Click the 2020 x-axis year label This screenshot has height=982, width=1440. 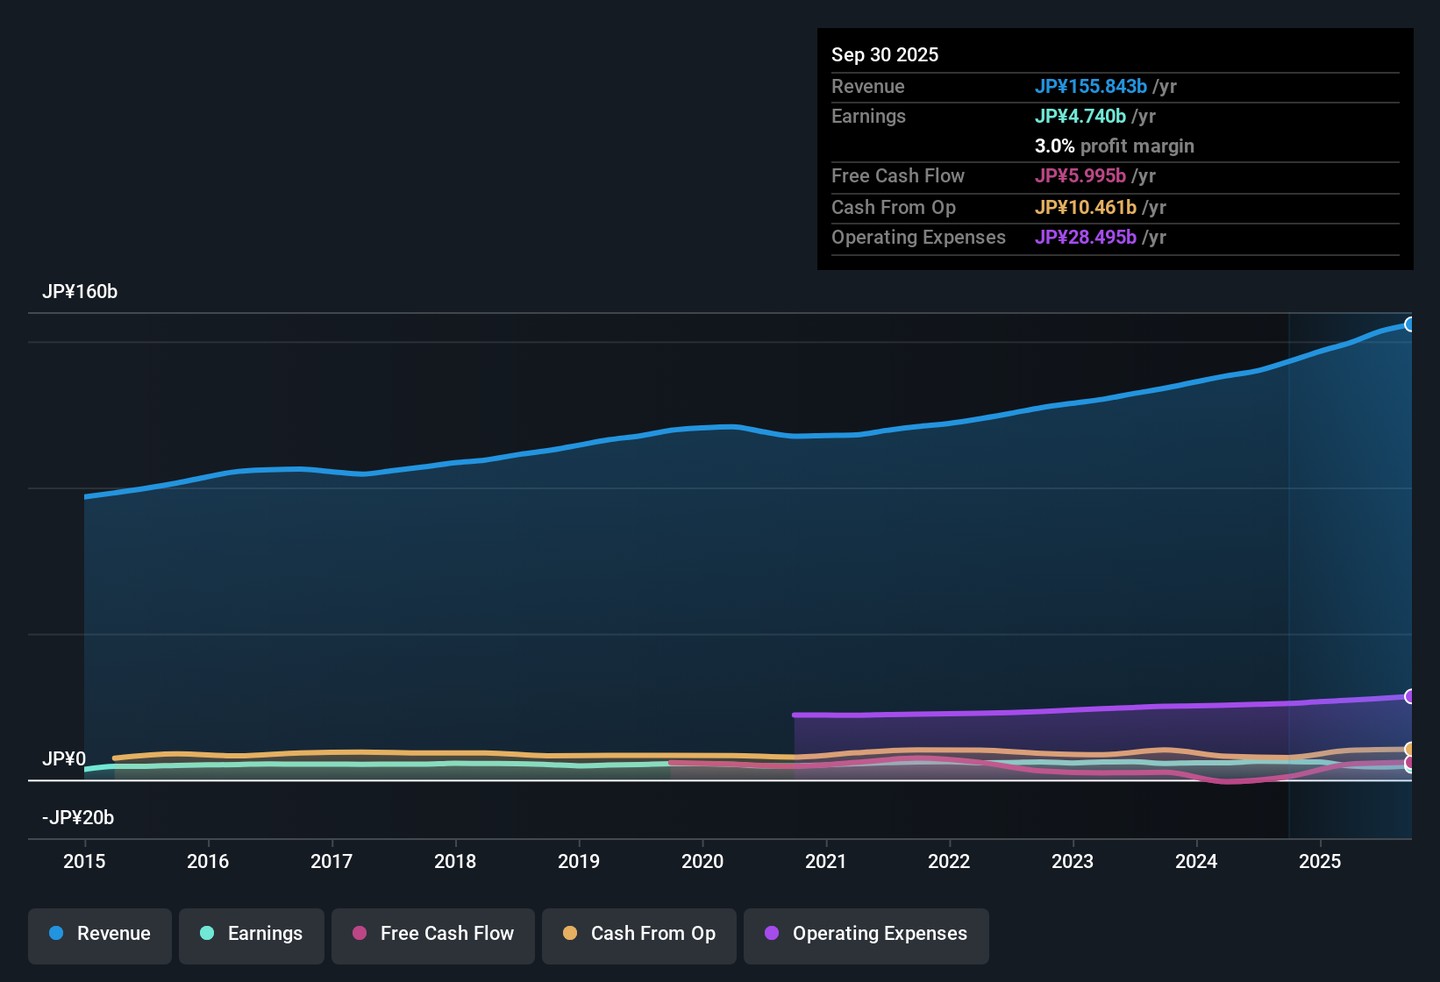point(702,862)
